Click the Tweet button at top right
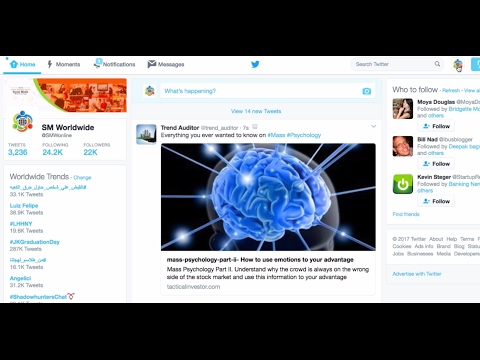Image resolution: width=480 pixels, height=360 pixels. coord(475,64)
